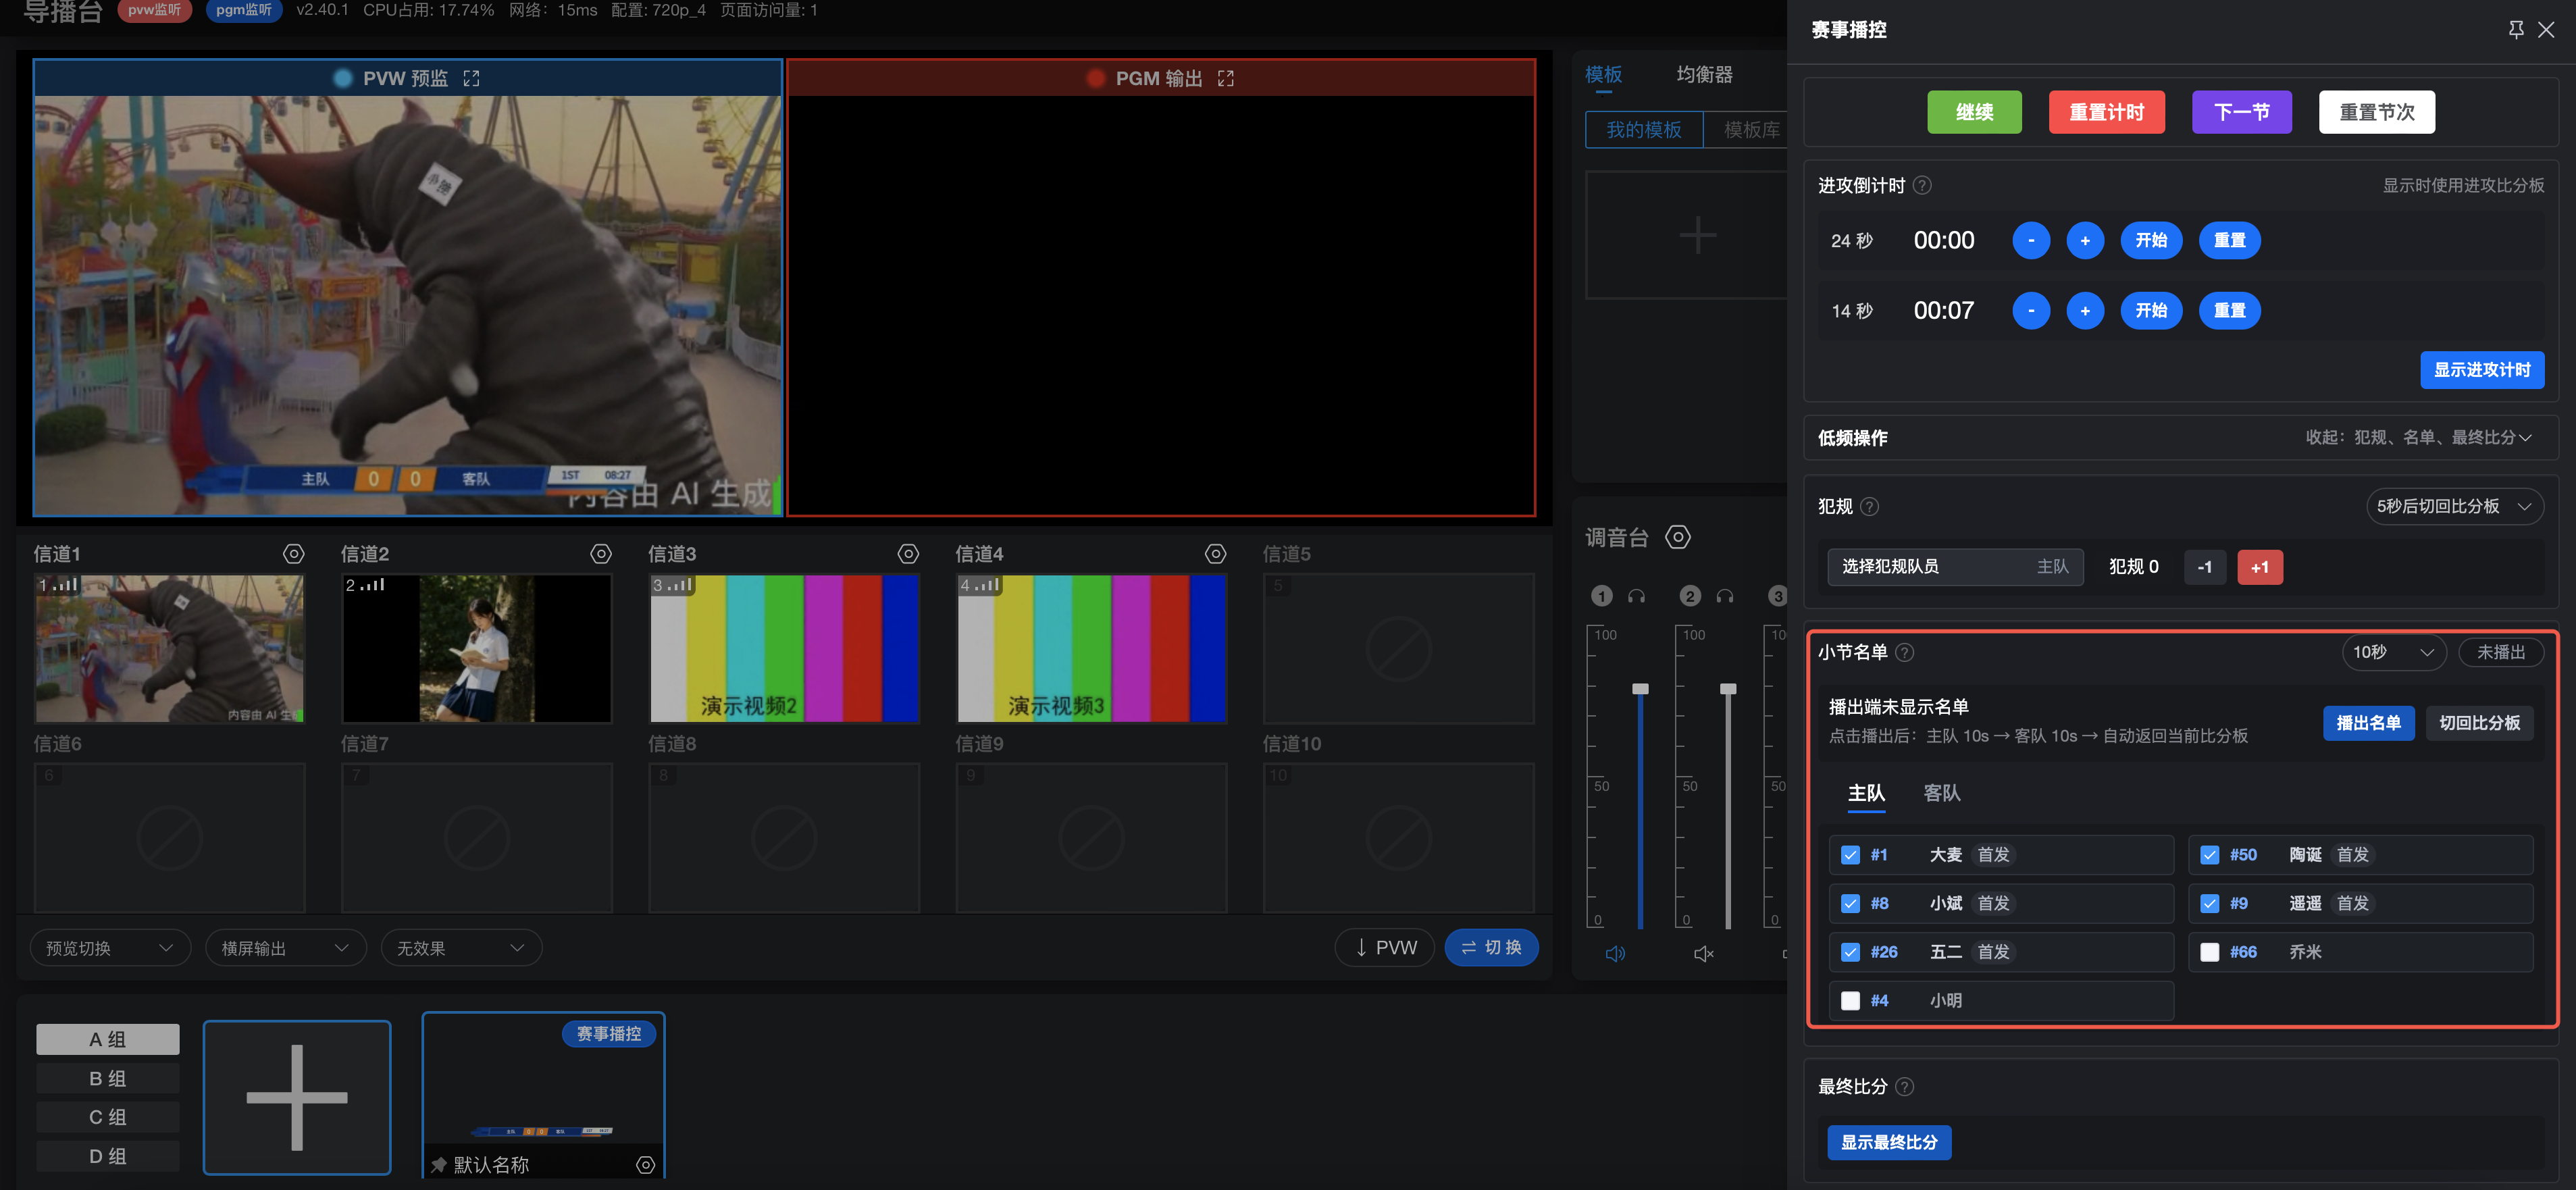This screenshot has width=2576, height=1190.
Task: Decrease the 24 秒 countdown with minus
Action: coord(2031,241)
